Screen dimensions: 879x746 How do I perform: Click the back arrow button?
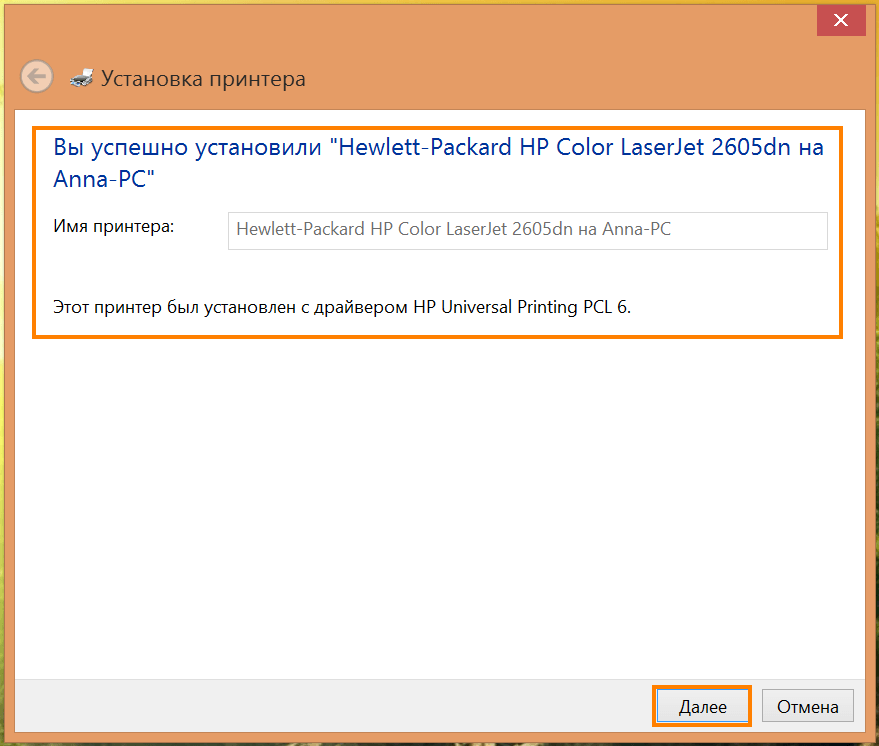pyautogui.click(x=37, y=76)
